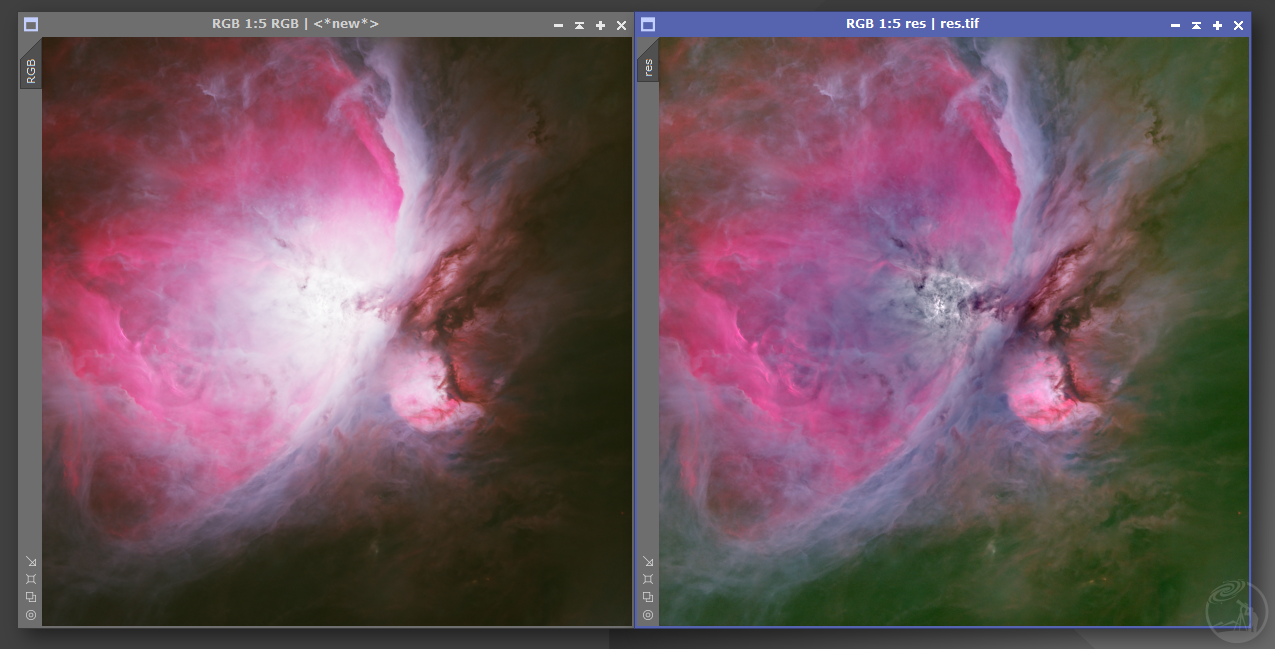Maximize the RGB image window

coord(600,25)
